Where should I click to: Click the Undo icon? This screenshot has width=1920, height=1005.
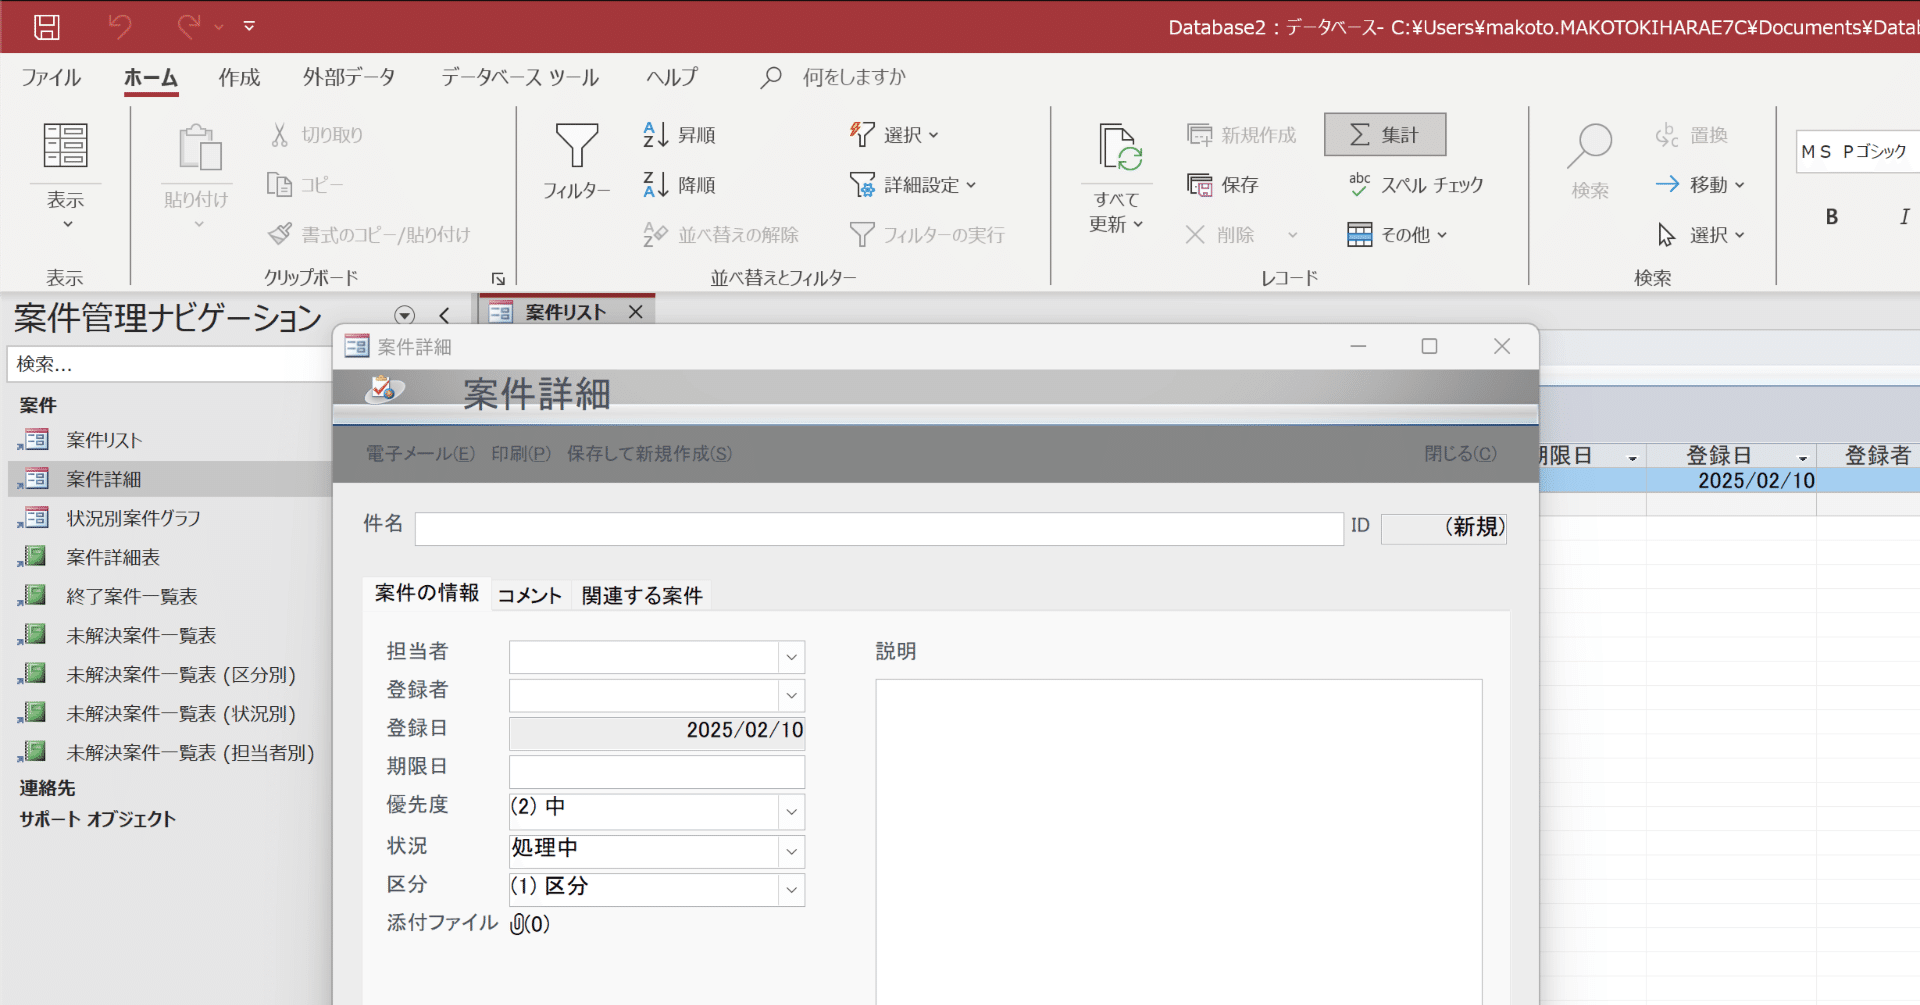click(119, 27)
